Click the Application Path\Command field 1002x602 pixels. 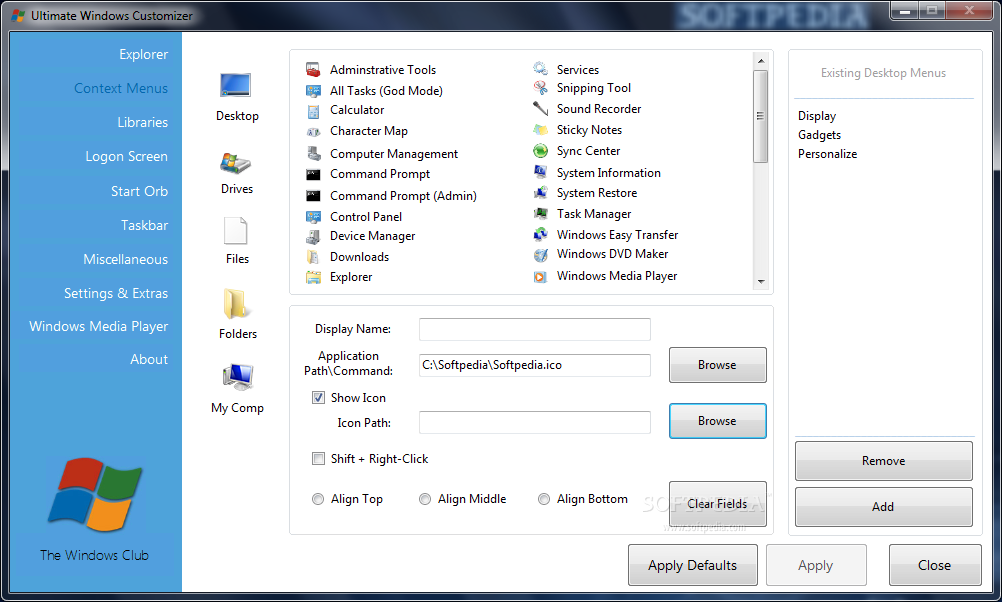tap(535, 365)
